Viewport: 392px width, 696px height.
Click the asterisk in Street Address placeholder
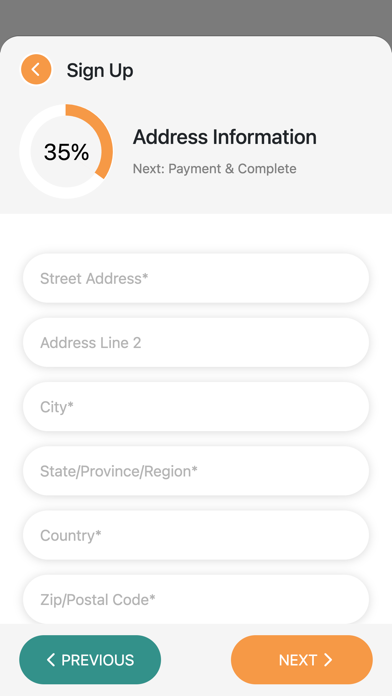pos(145,277)
